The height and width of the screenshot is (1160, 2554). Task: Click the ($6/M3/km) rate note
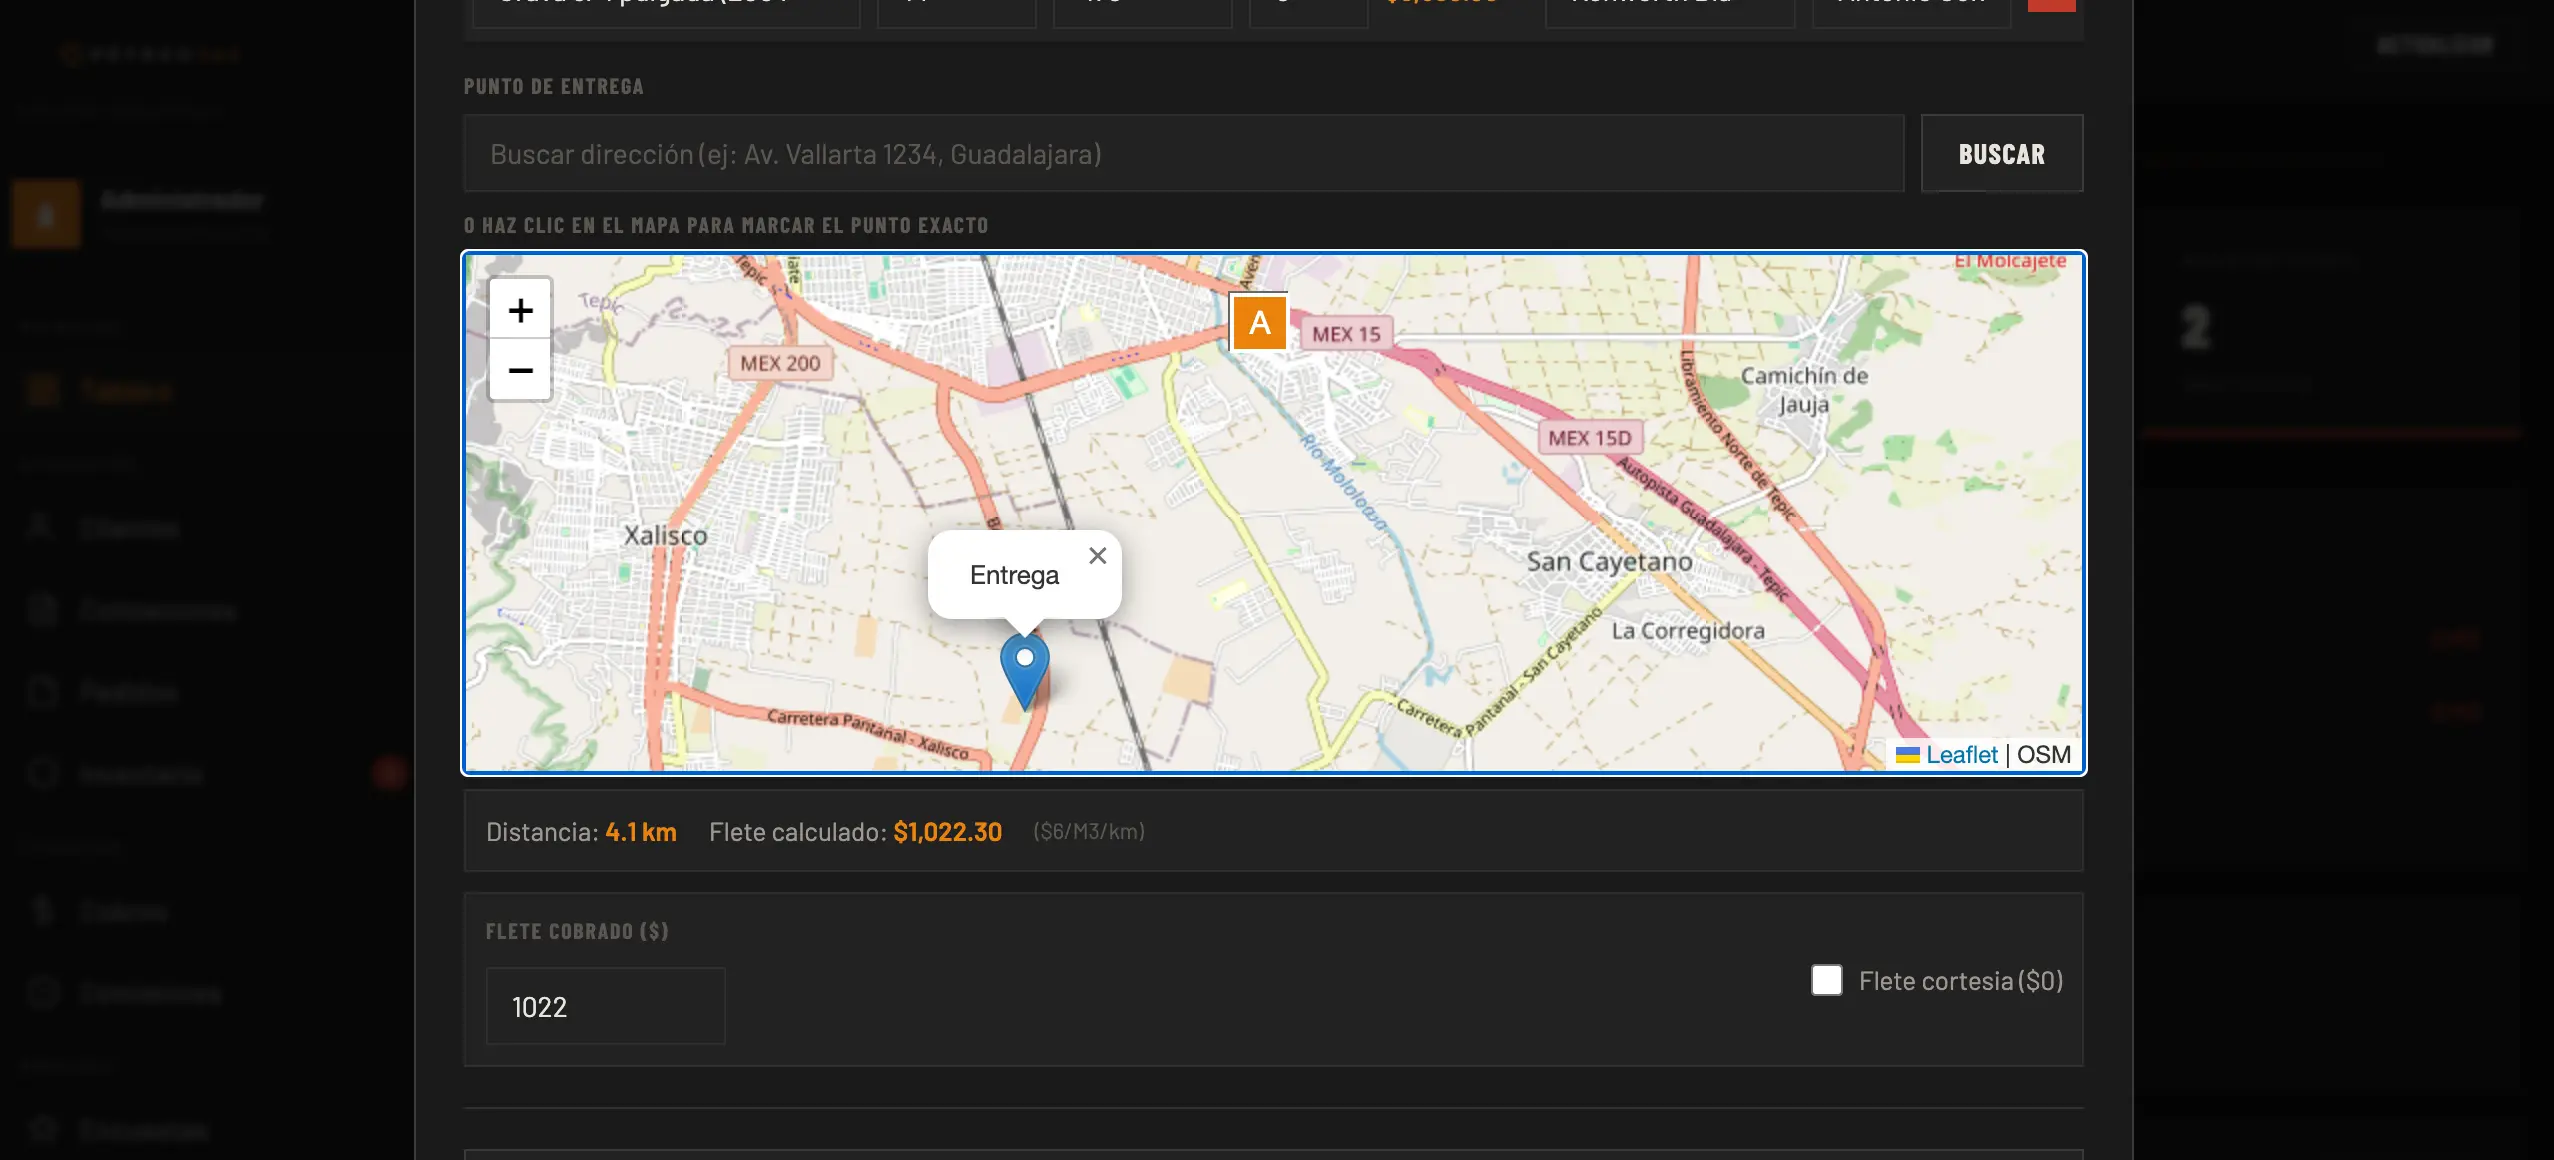click(x=1089, y=832)
